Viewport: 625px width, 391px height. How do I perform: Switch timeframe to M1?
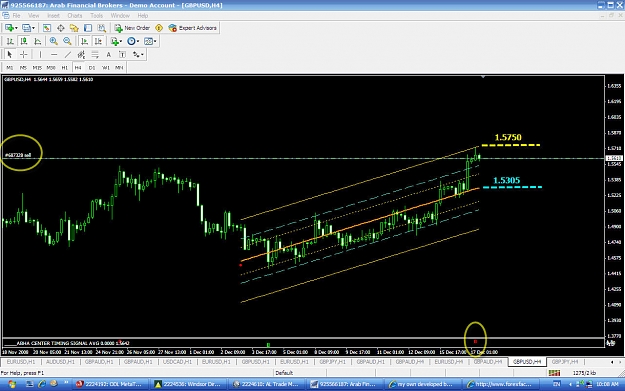coord(10,68)
